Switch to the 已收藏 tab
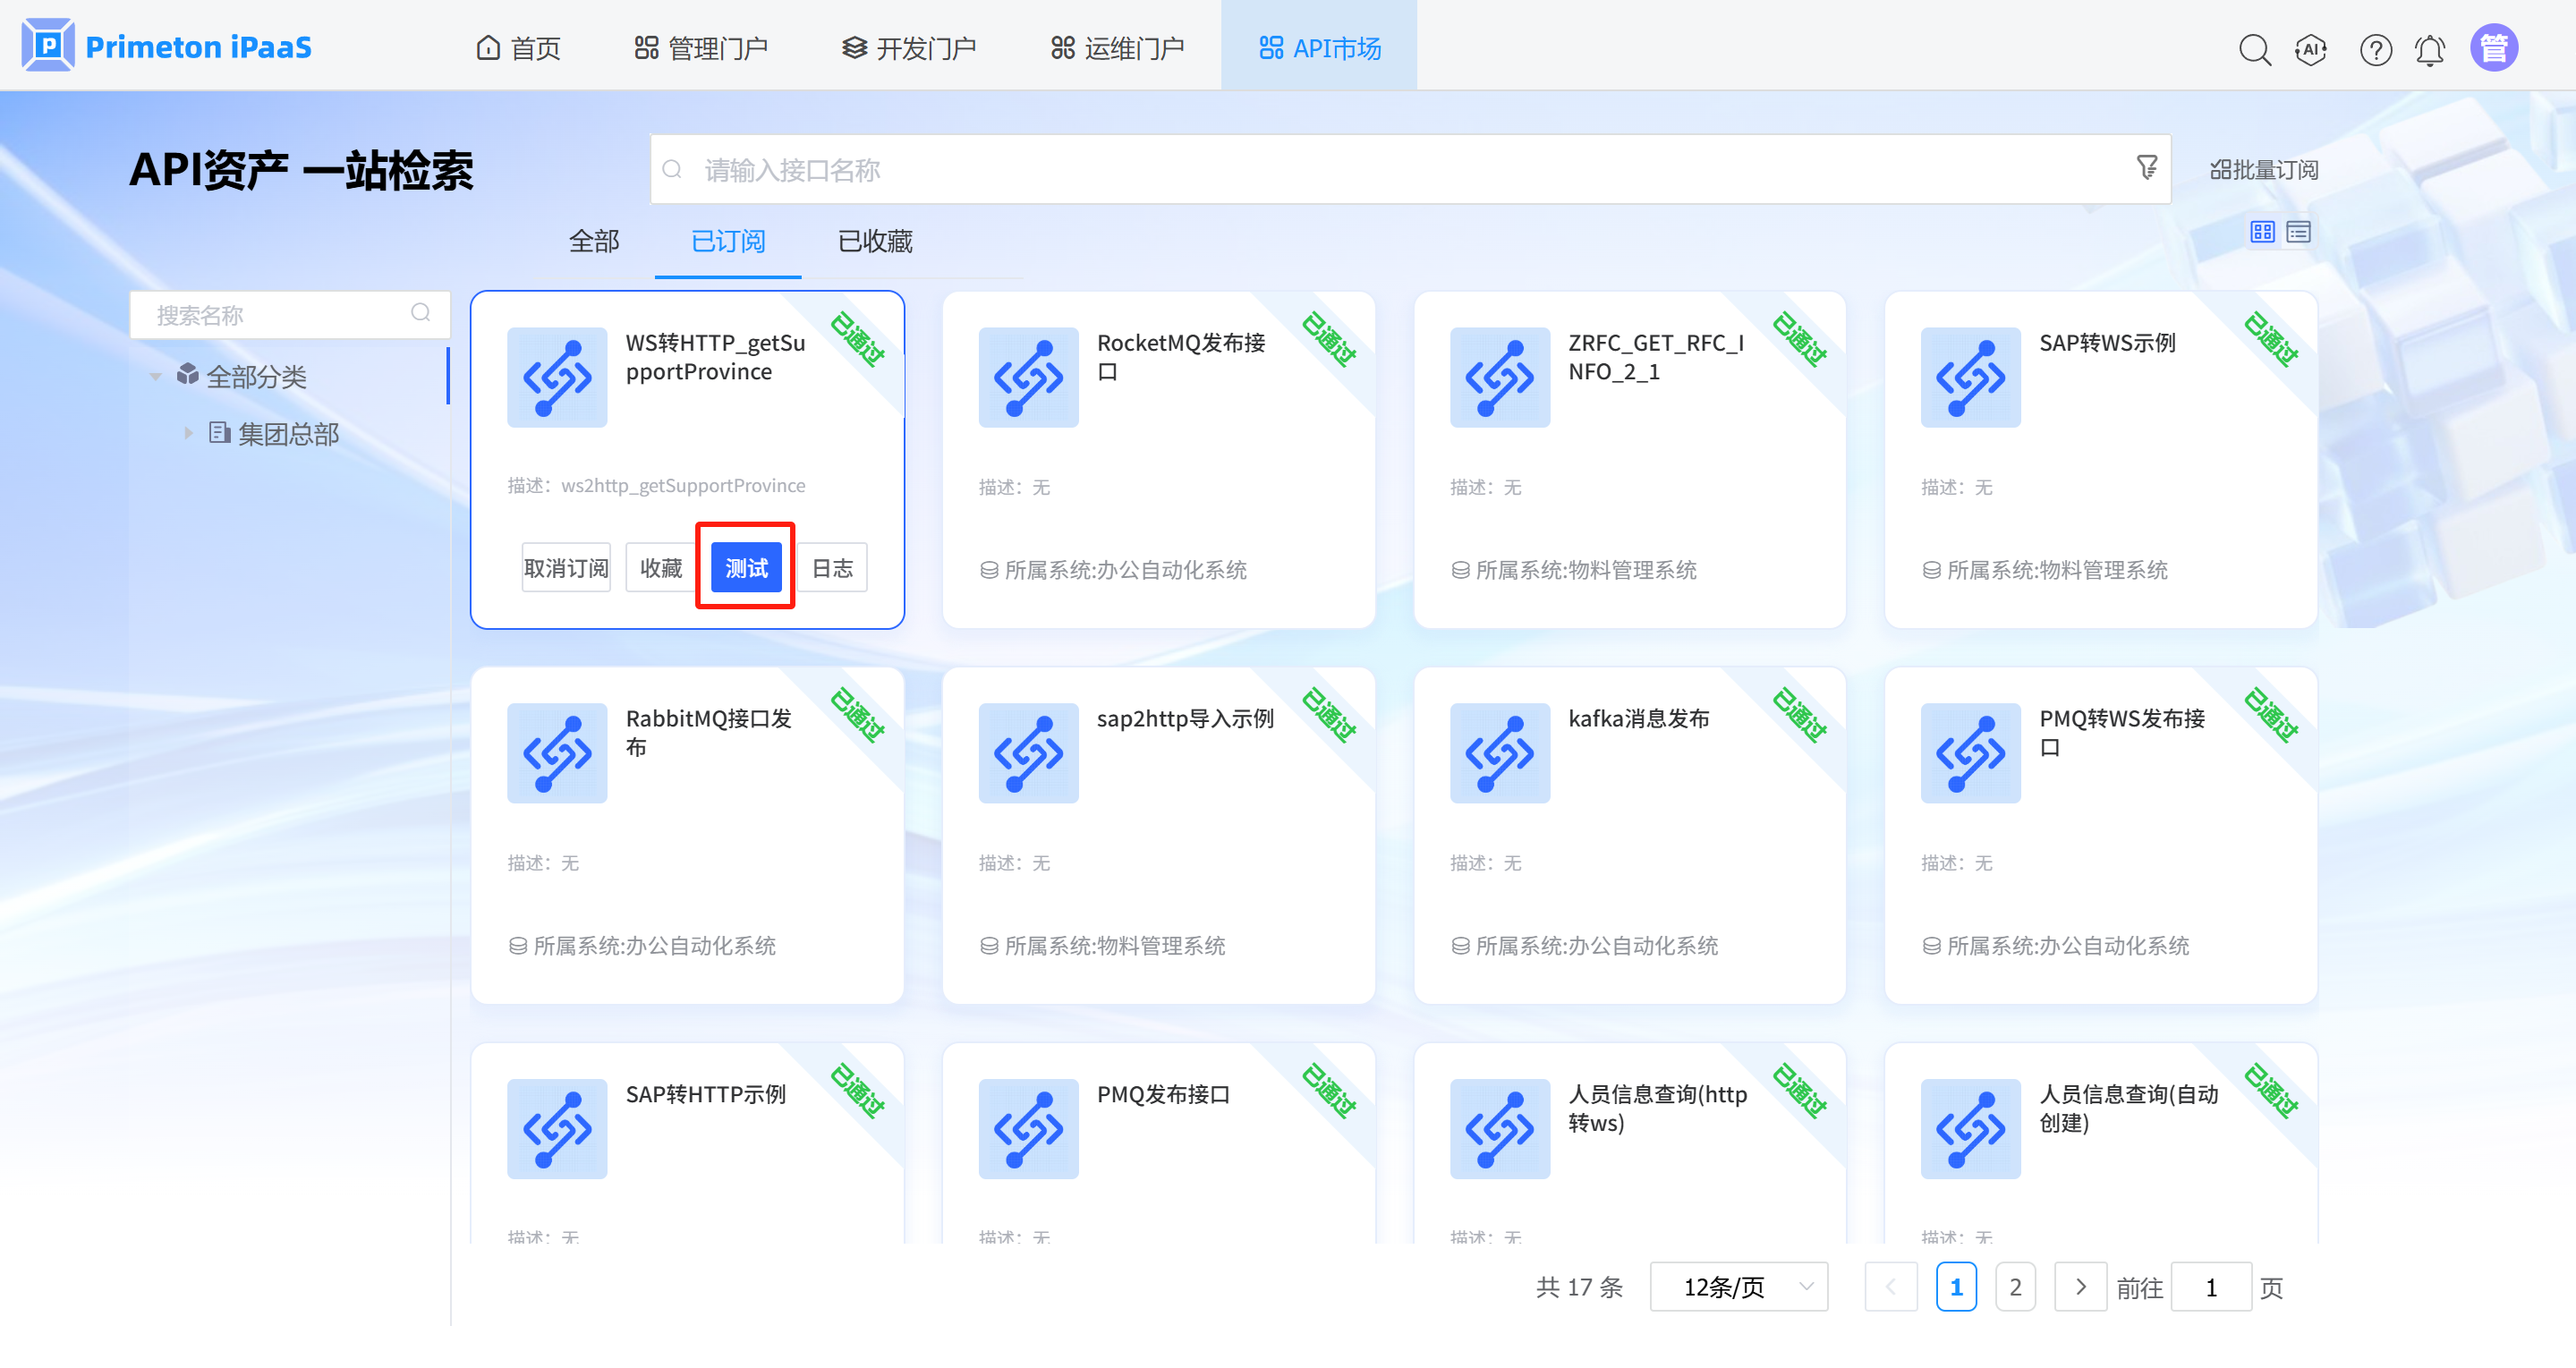The height and width of the screenshot is (1368, 2576). pyautogui.click(x=874, y=241)
